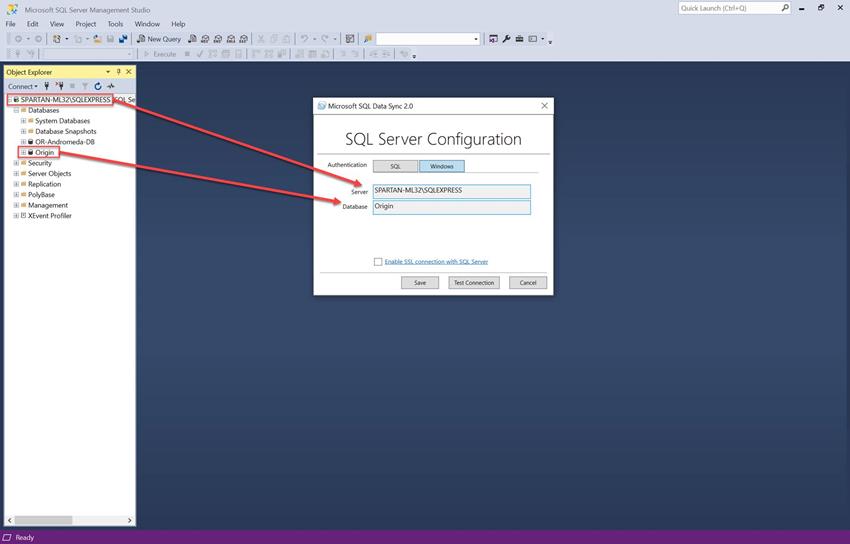Open Database Engine Query icon next to New Query
850x544 pixels.
pyautogui.click(x=192, y=39)
